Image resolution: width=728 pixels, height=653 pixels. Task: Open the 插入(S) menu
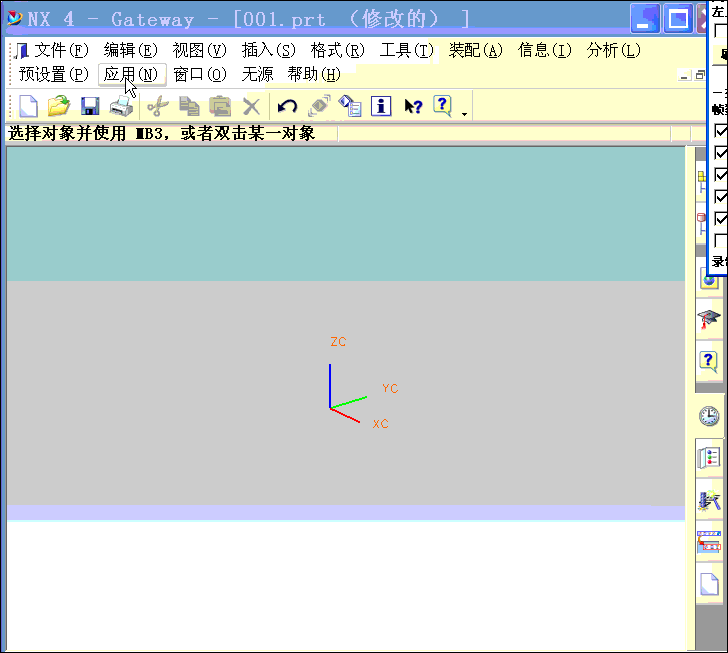pos(268,50)
